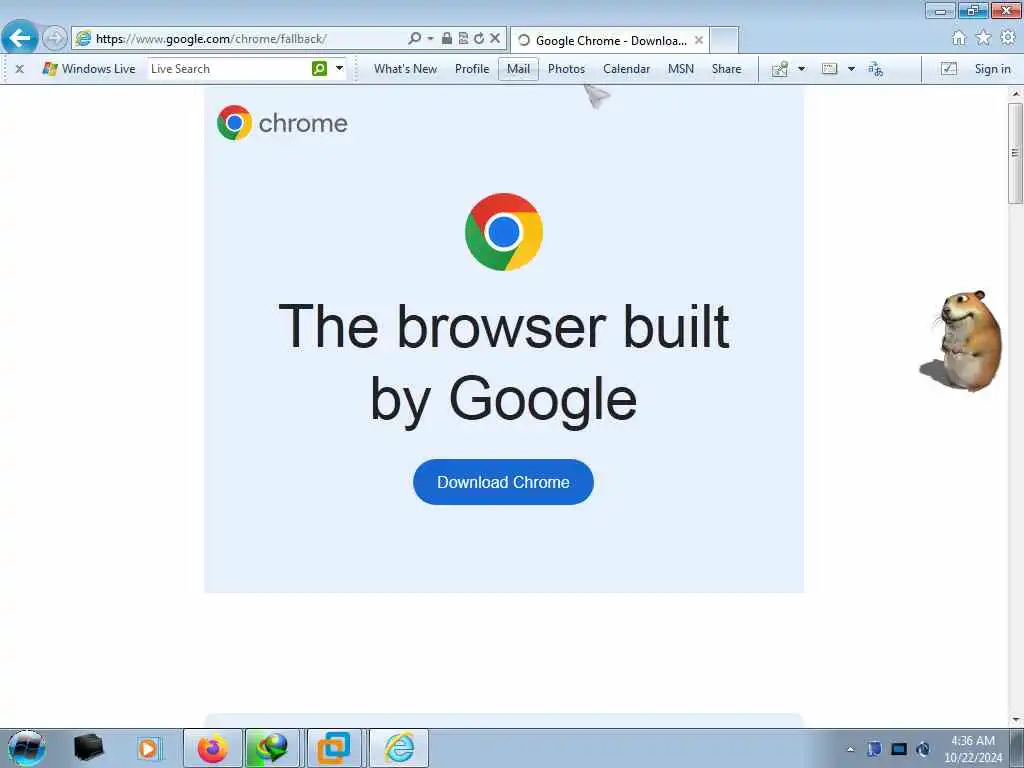Open Calendar on the Windows Live toolbar
The width and height of the screenshot is (1024, 768).
626,69
